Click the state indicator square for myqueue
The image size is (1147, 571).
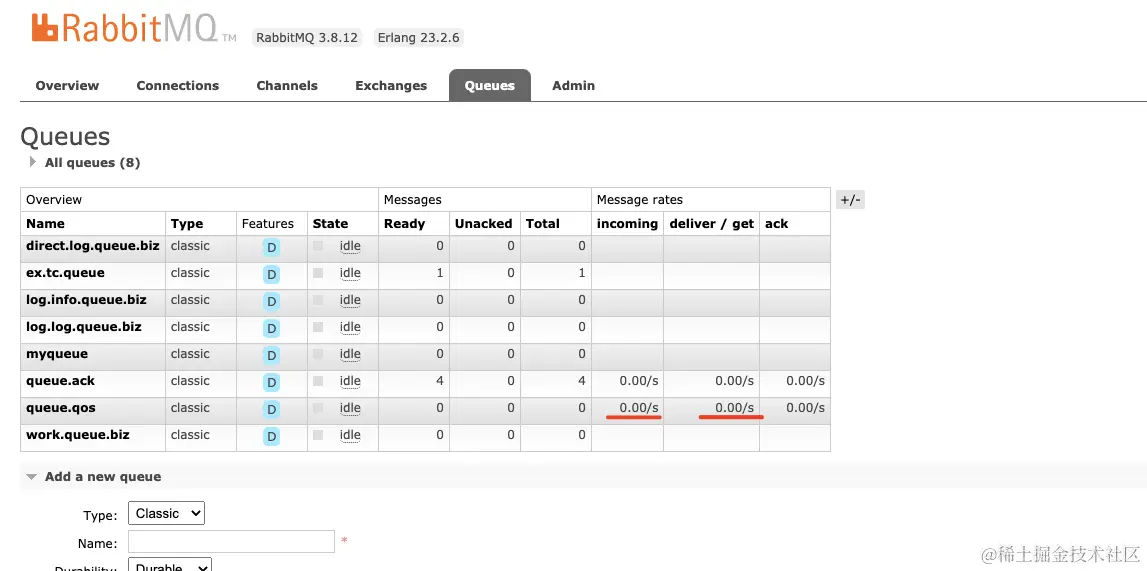pyautogui.click(x=318, y=355)
